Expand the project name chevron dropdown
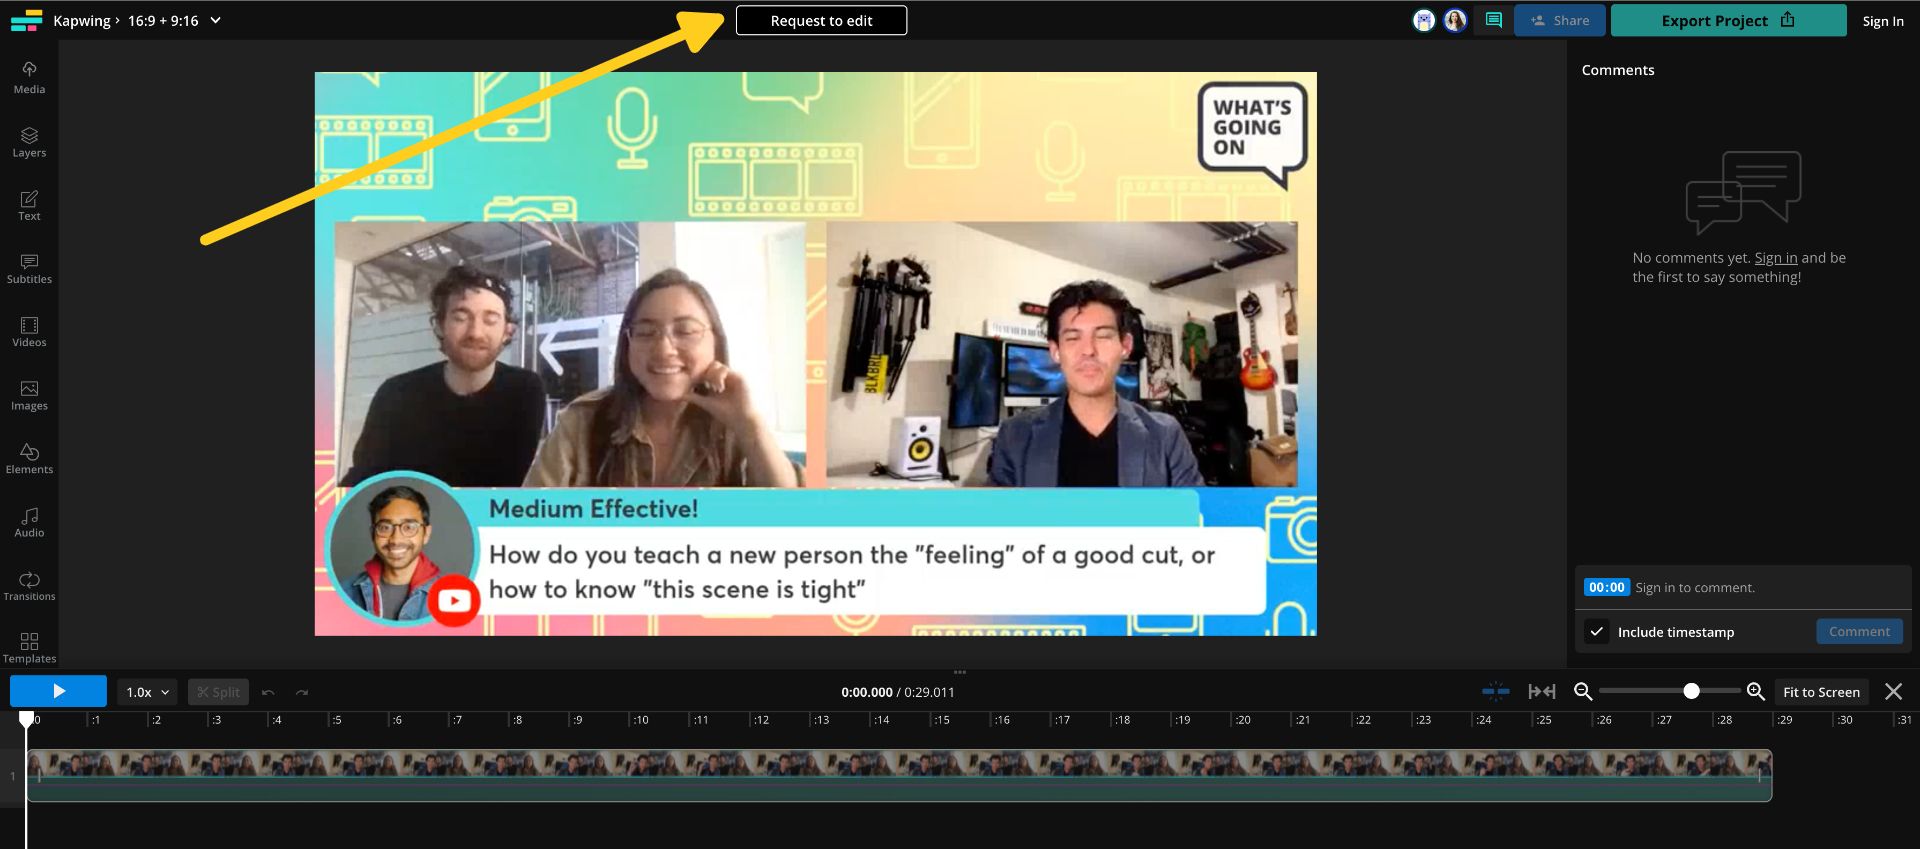This screenshot has height=849, width=1920. pyautogui.click(x=215, y=20)
